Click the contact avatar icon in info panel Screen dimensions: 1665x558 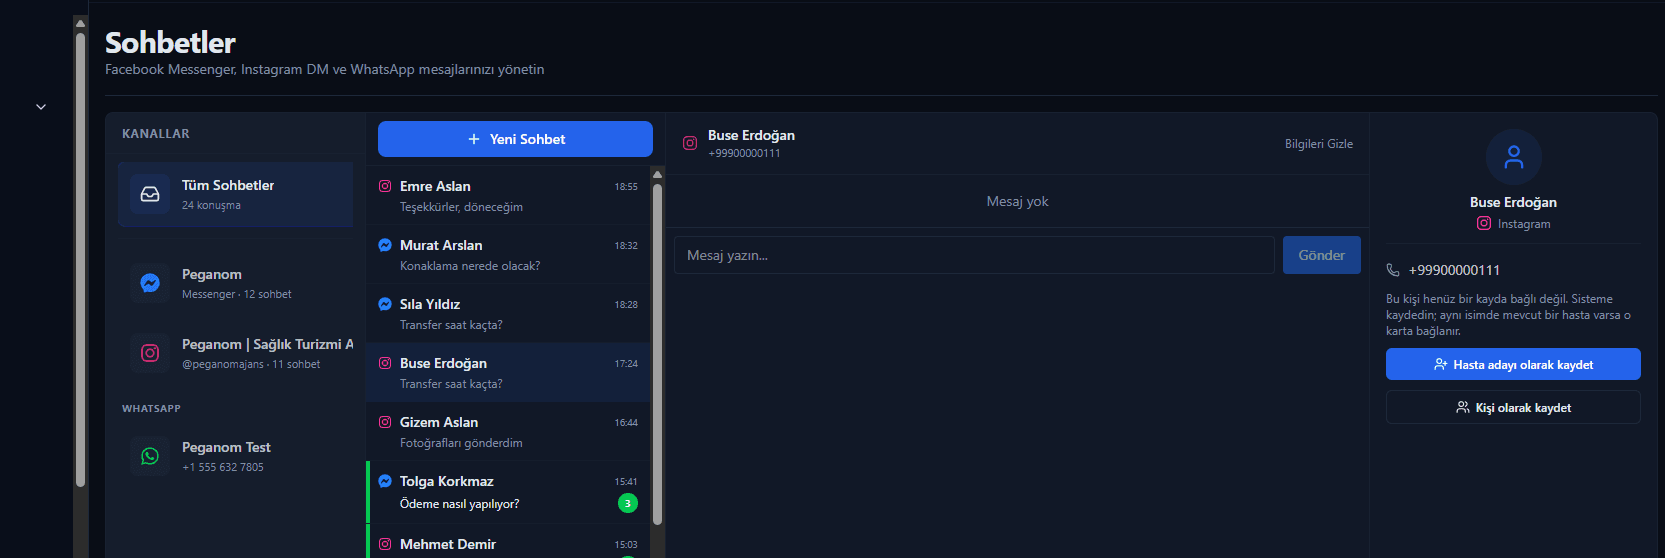1514,157
